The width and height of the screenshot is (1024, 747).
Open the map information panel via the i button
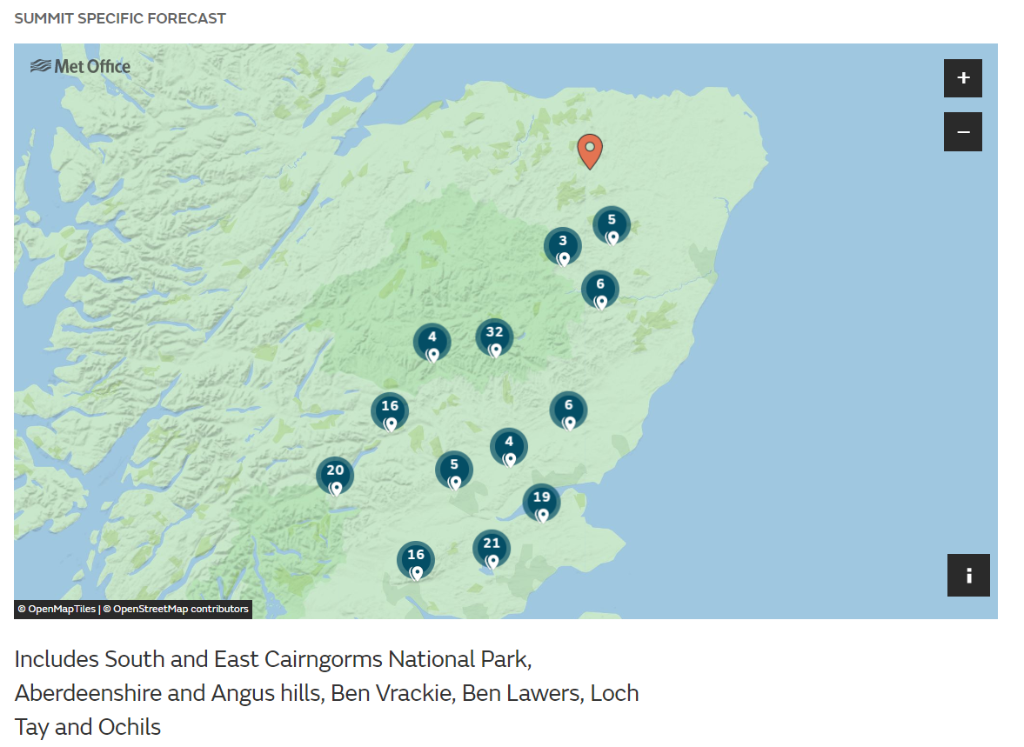[x=968, y=575]
